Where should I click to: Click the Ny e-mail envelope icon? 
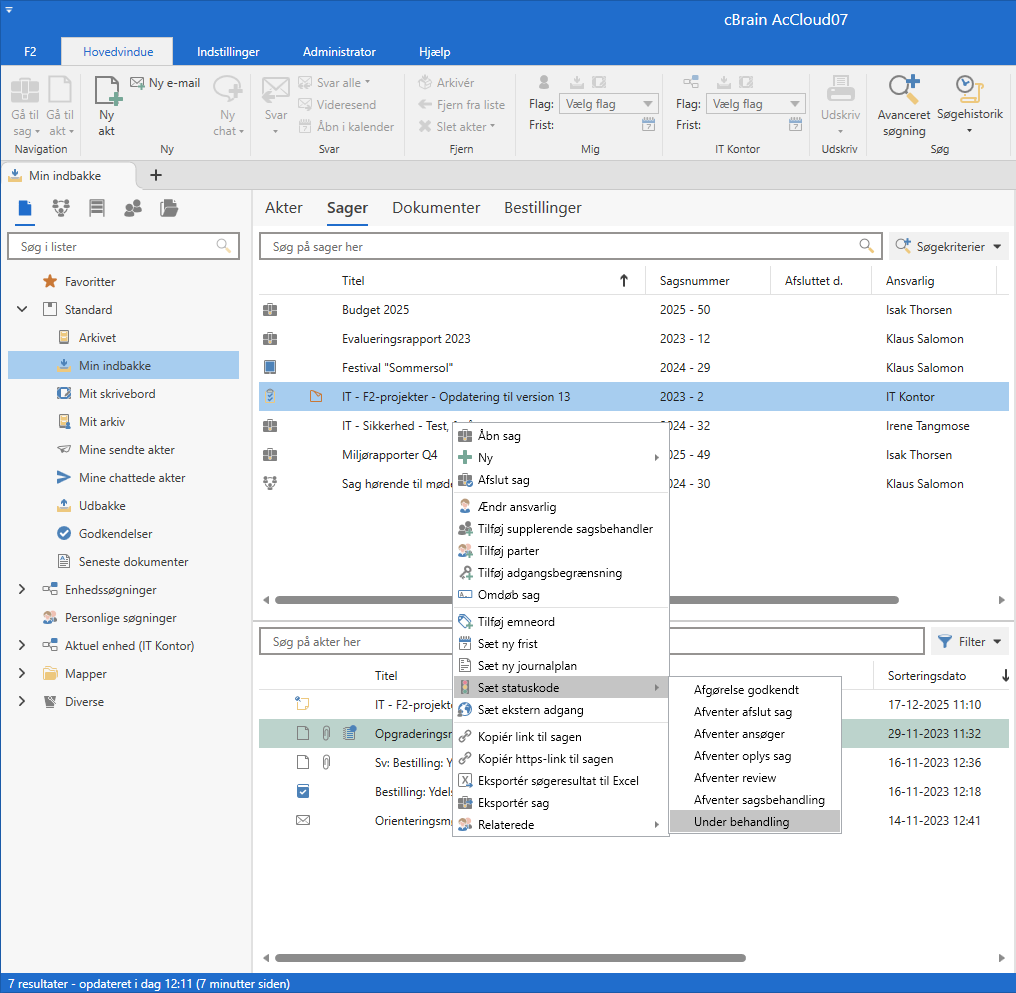click(x=137, y=83)
